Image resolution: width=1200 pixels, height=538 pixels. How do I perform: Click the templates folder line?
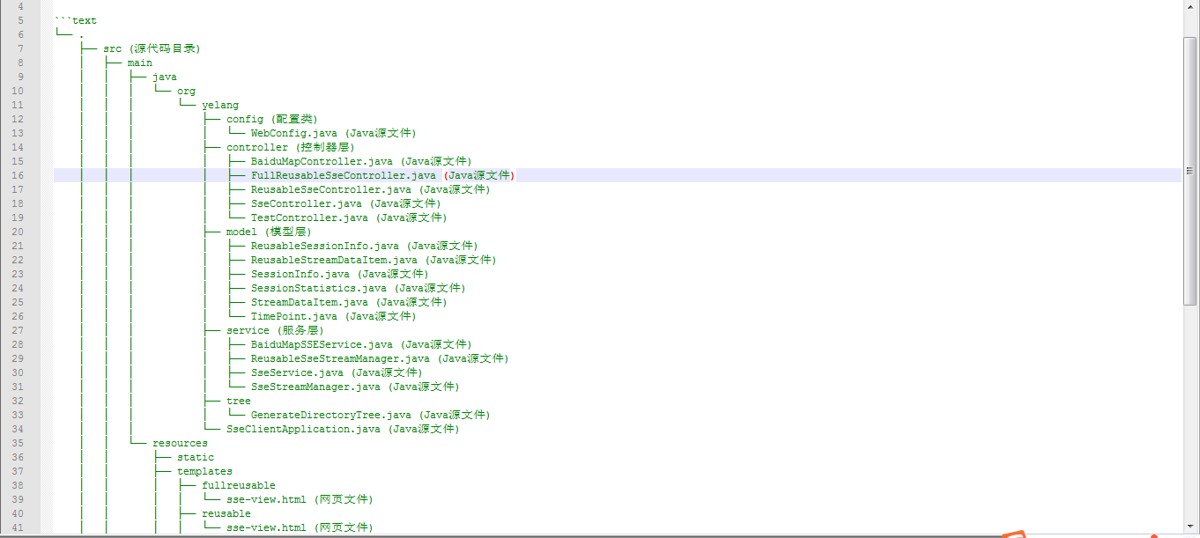tap(204, 470)
